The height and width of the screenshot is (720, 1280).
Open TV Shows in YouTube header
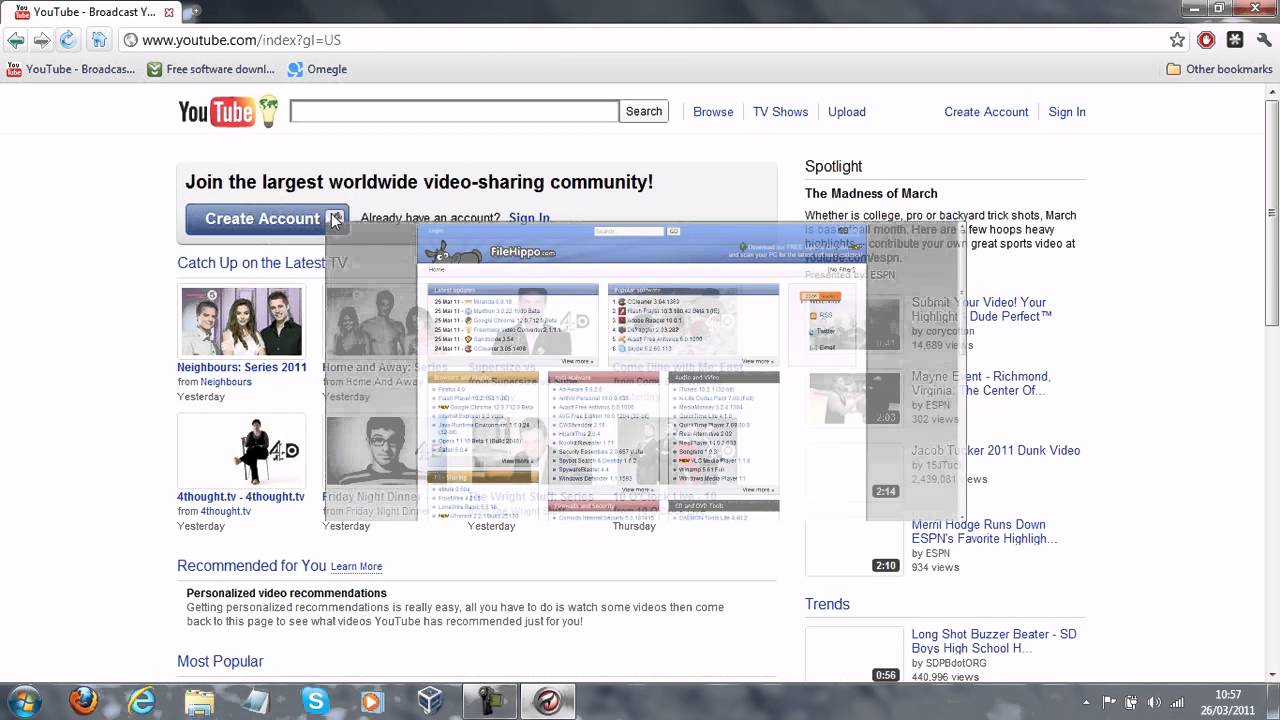780,112
